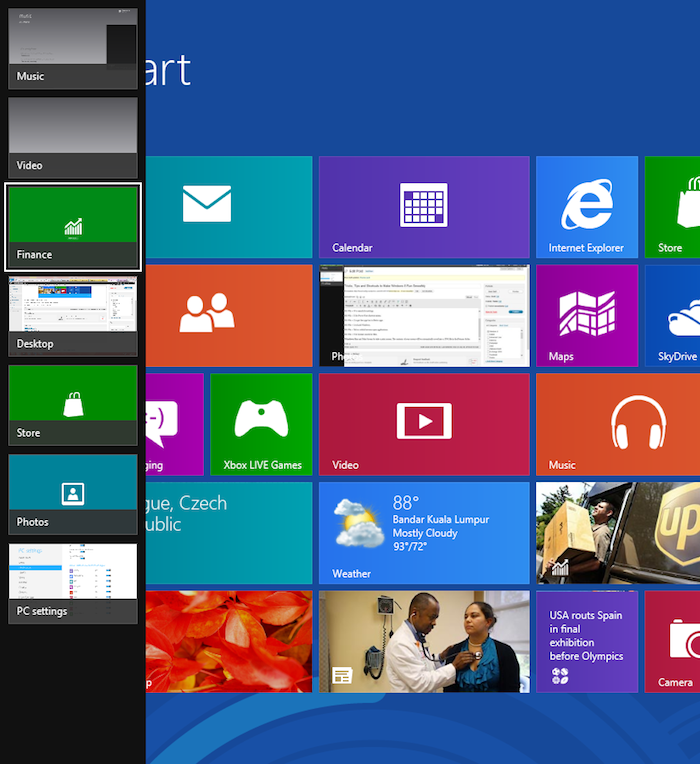Open the Internet Explorer tile

tap(586, 207)
